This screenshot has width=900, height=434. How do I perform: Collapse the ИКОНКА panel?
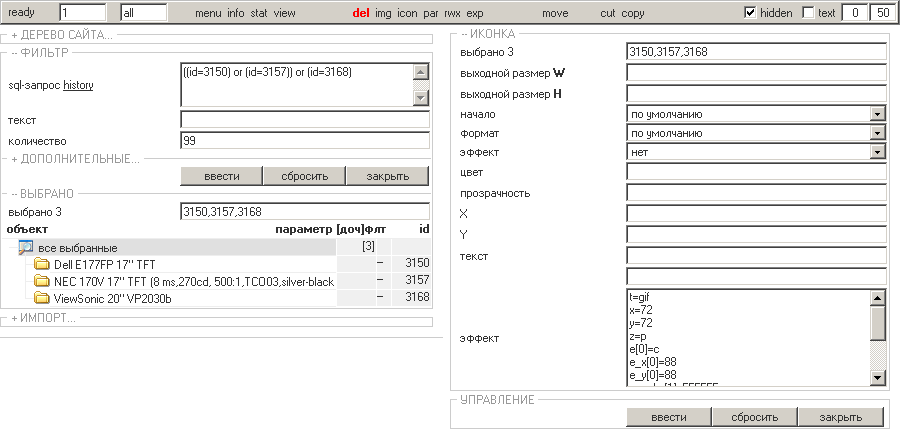pos(488,34)
